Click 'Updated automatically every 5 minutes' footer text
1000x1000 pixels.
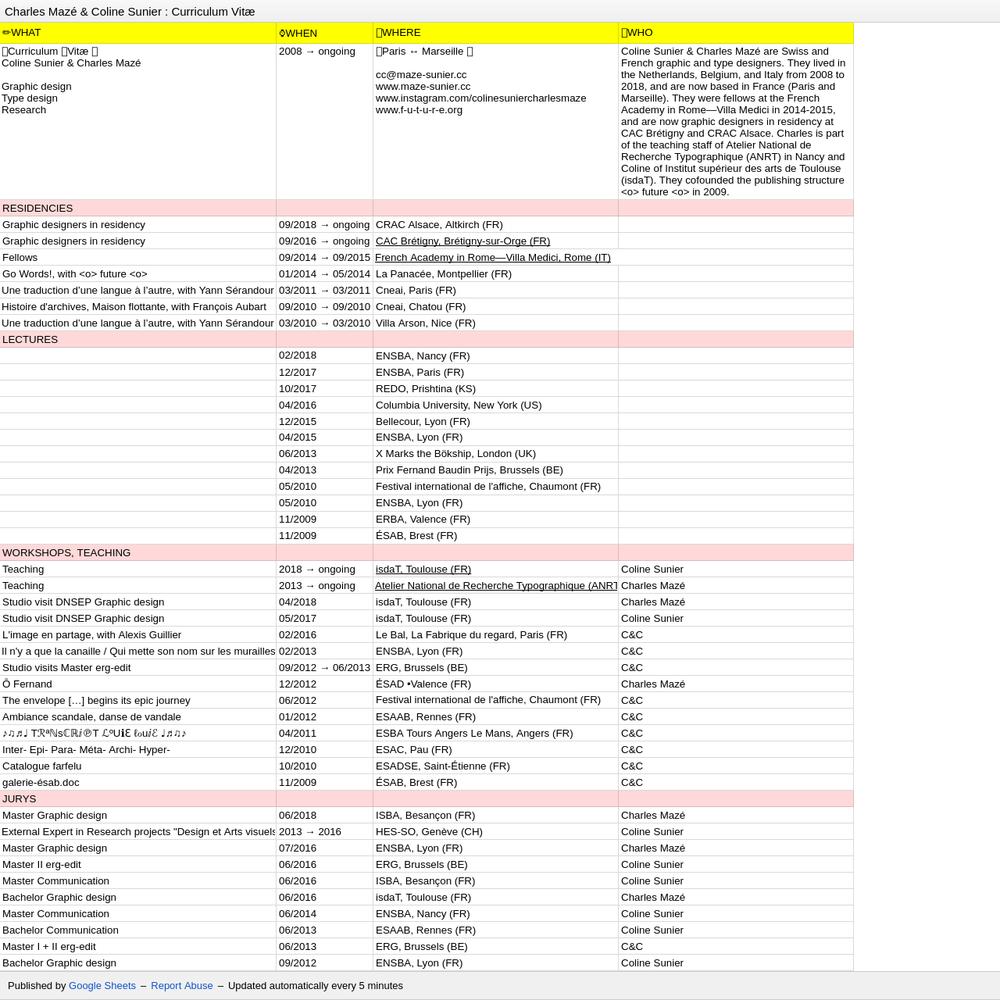pos(315,985)
